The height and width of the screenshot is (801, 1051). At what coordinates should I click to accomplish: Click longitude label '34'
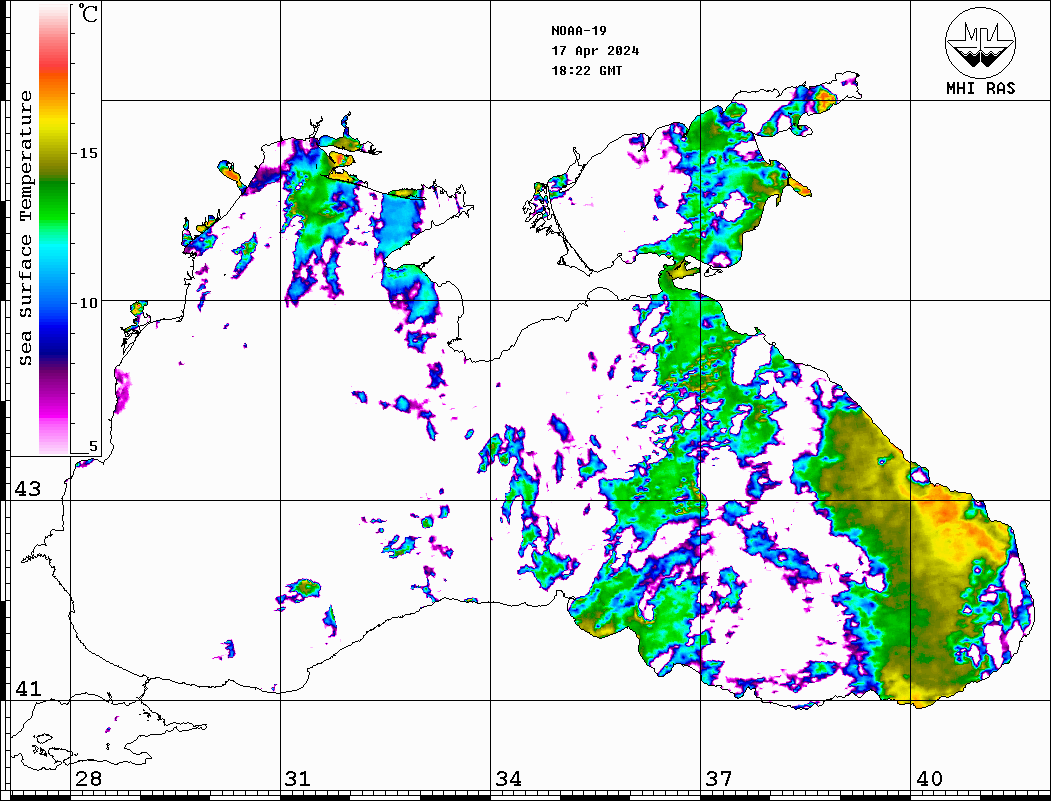coord(508,778)
